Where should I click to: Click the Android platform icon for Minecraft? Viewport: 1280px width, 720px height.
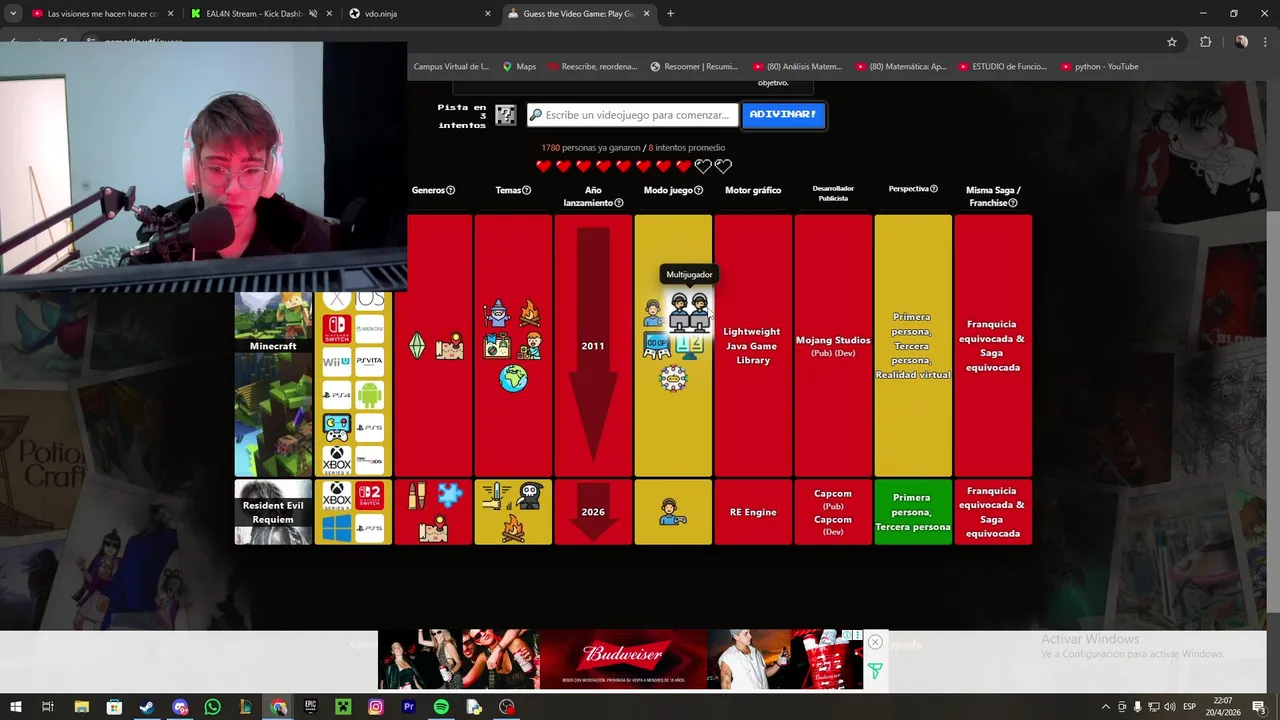pyautogui.click(x=369, y=395)
